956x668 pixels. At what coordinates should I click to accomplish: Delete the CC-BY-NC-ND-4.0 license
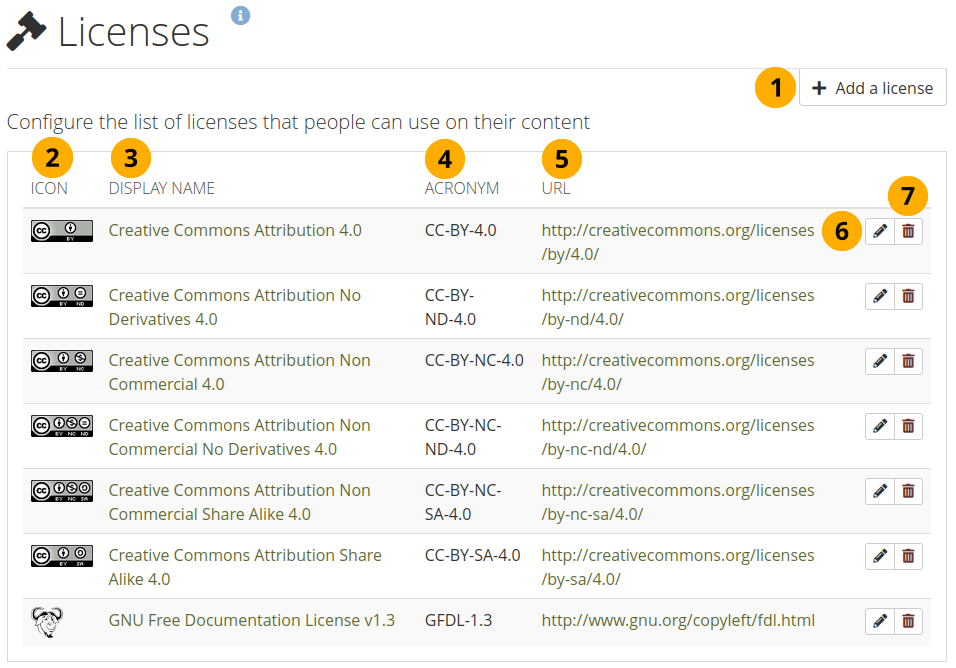(908, 426)
